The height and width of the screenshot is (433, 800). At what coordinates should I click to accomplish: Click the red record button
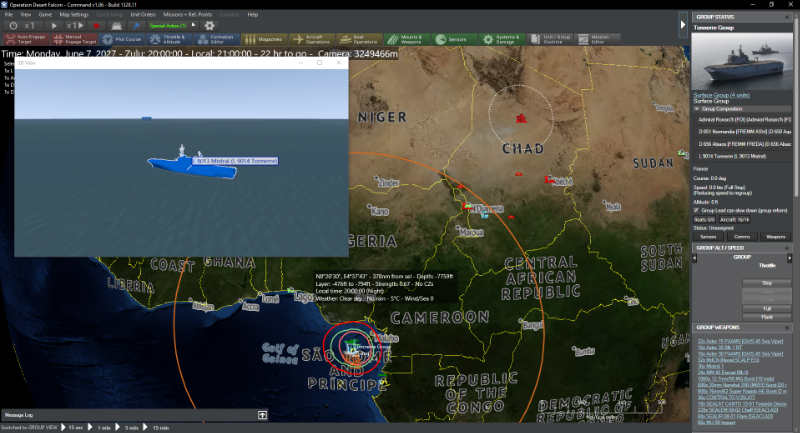point(96,26)
